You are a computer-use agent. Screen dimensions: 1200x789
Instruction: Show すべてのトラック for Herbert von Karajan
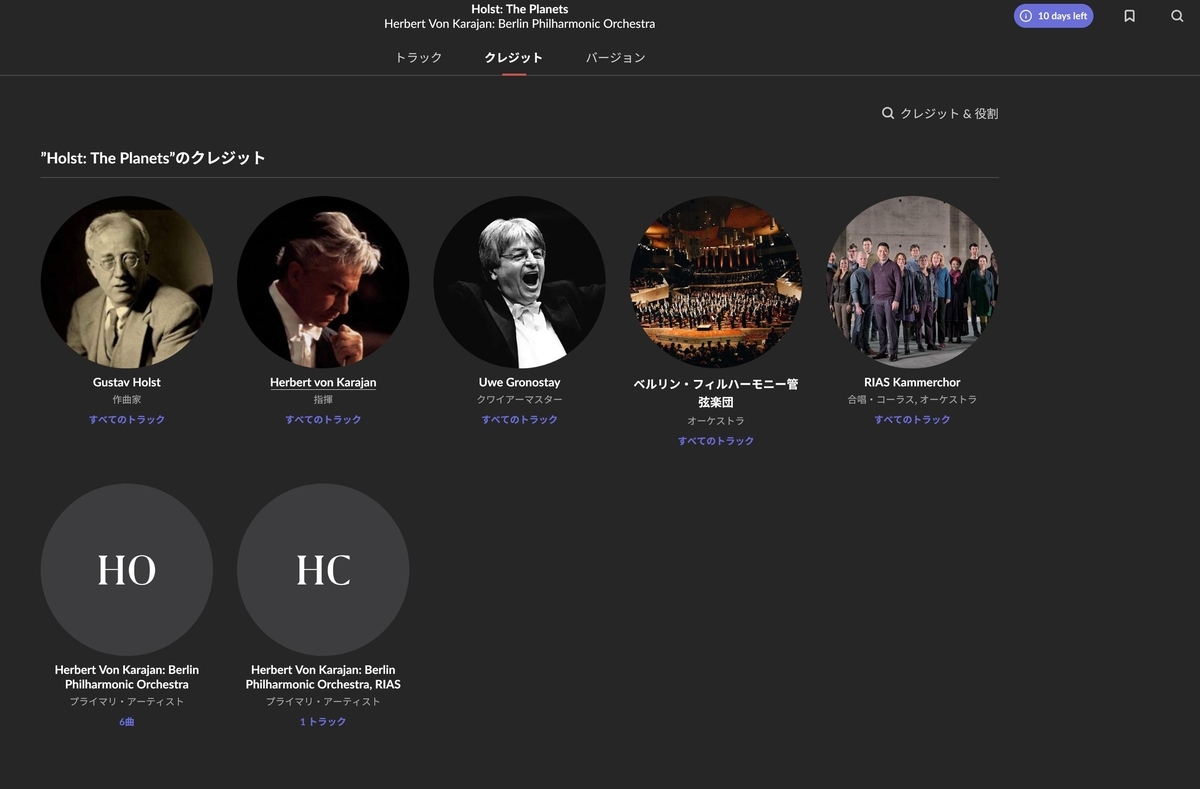(x=323, y=419)
